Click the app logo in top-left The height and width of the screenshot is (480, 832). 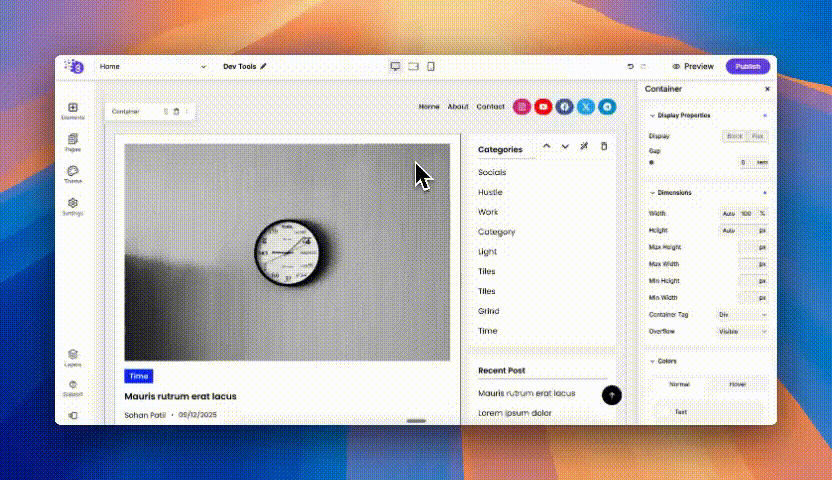tap(74, 66)
